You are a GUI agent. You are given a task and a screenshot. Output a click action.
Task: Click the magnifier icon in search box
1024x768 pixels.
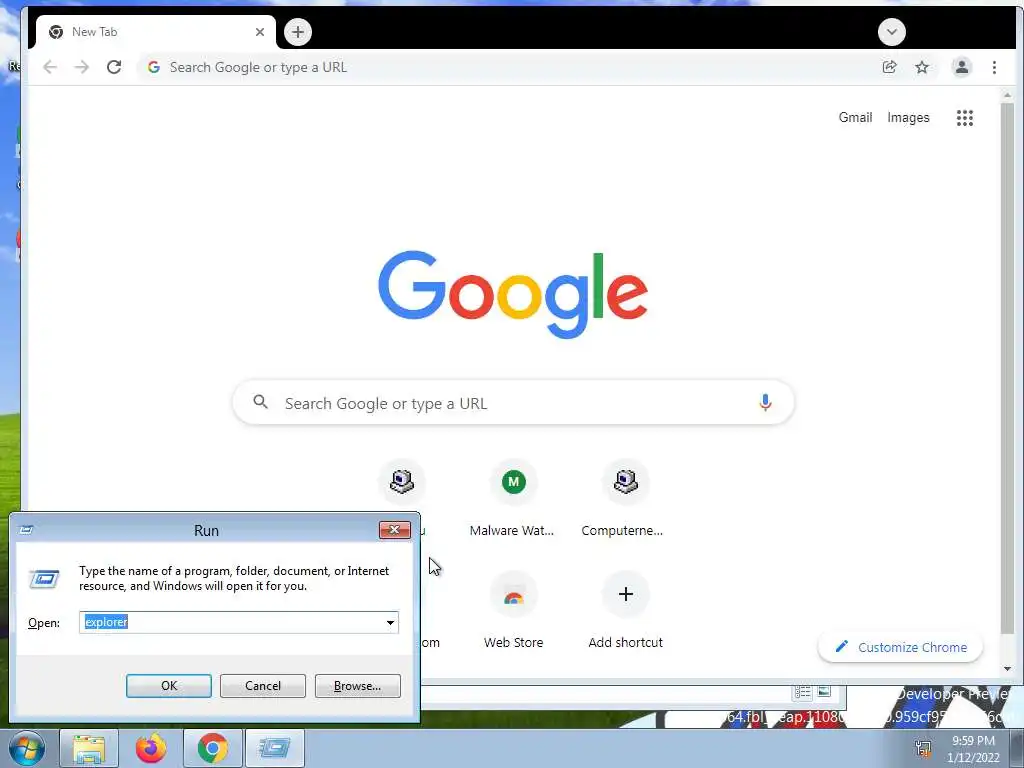pos(261,402)
